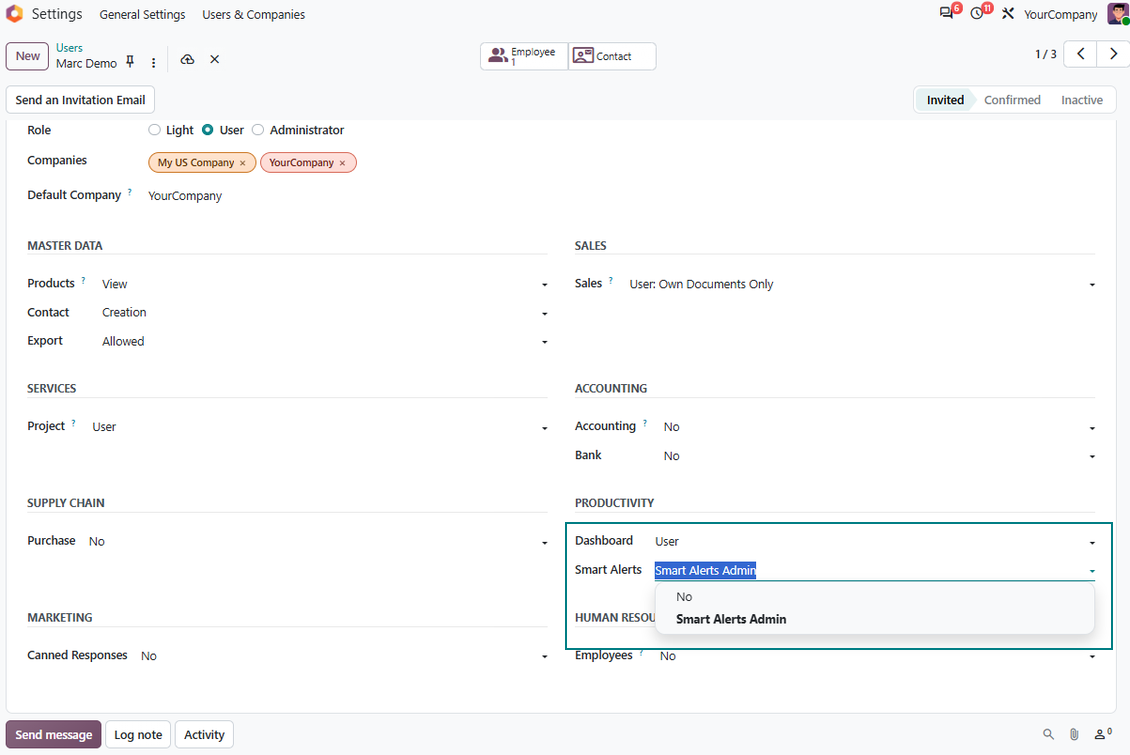Choose the No option for Smart Alerts
Viewport: 1130px width, 755px height.
(875, 597)
